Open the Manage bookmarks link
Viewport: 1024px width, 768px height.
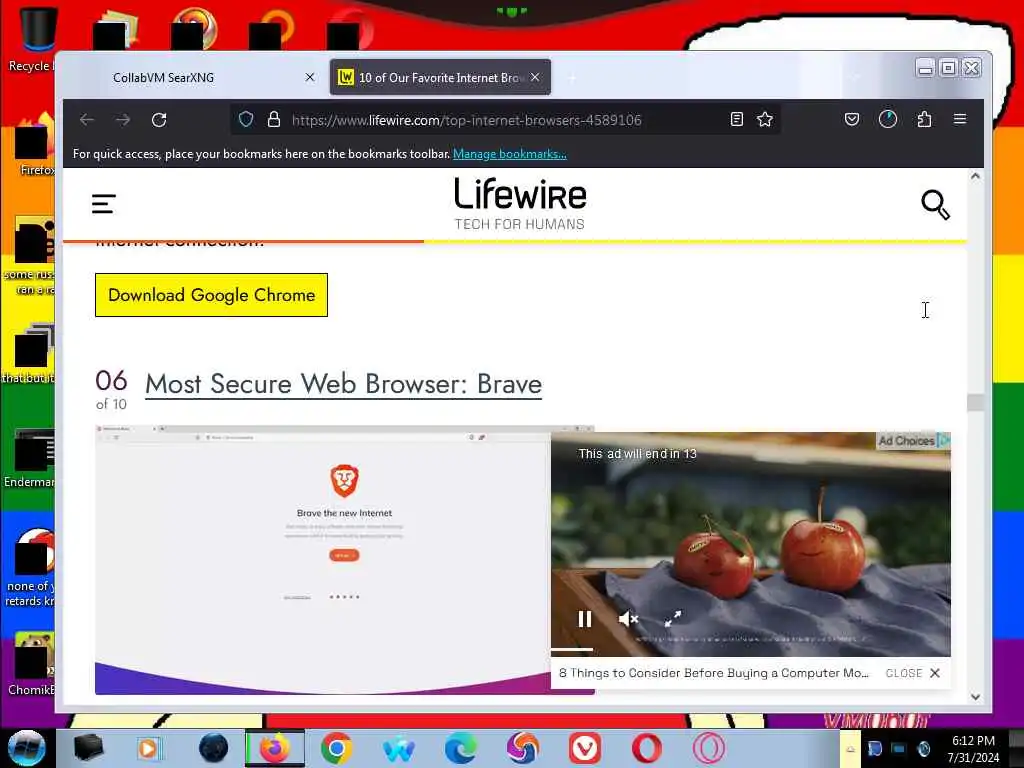(509, 154)
